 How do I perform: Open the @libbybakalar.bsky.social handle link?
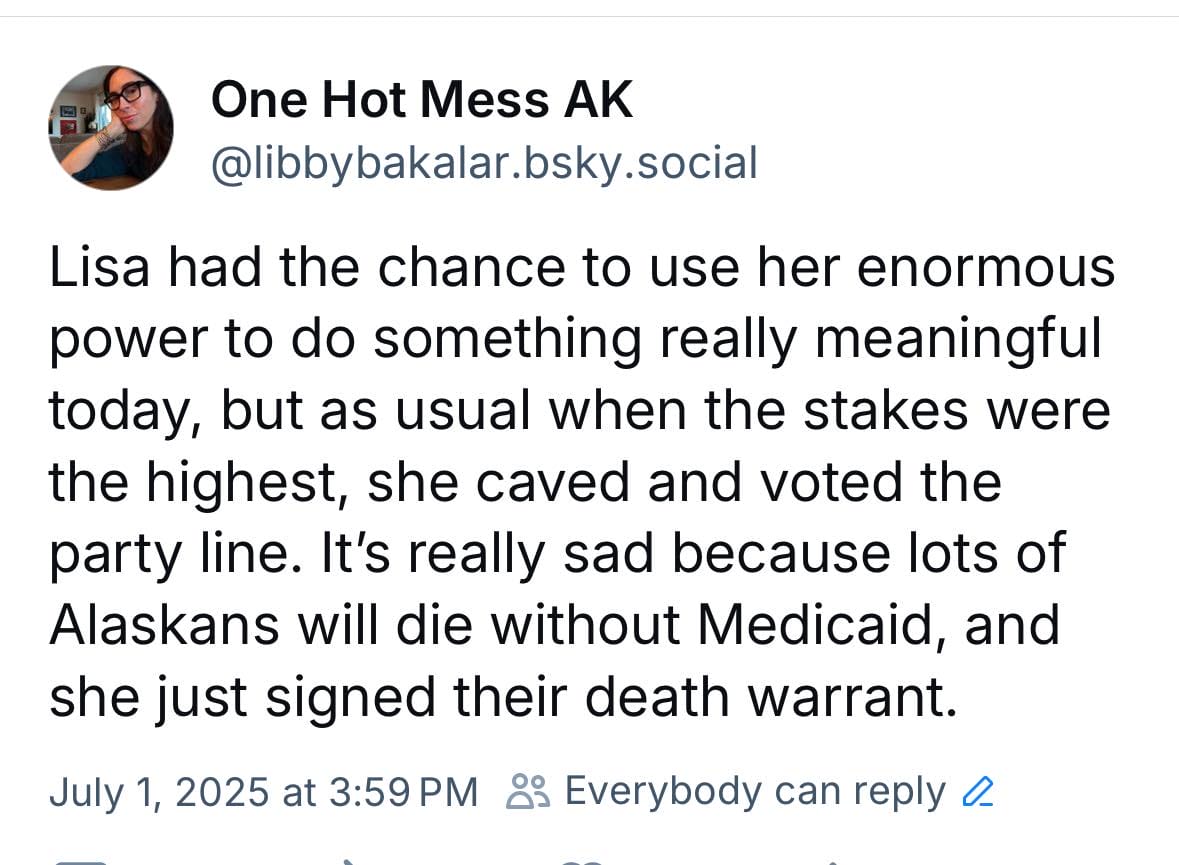coord(484,163)
